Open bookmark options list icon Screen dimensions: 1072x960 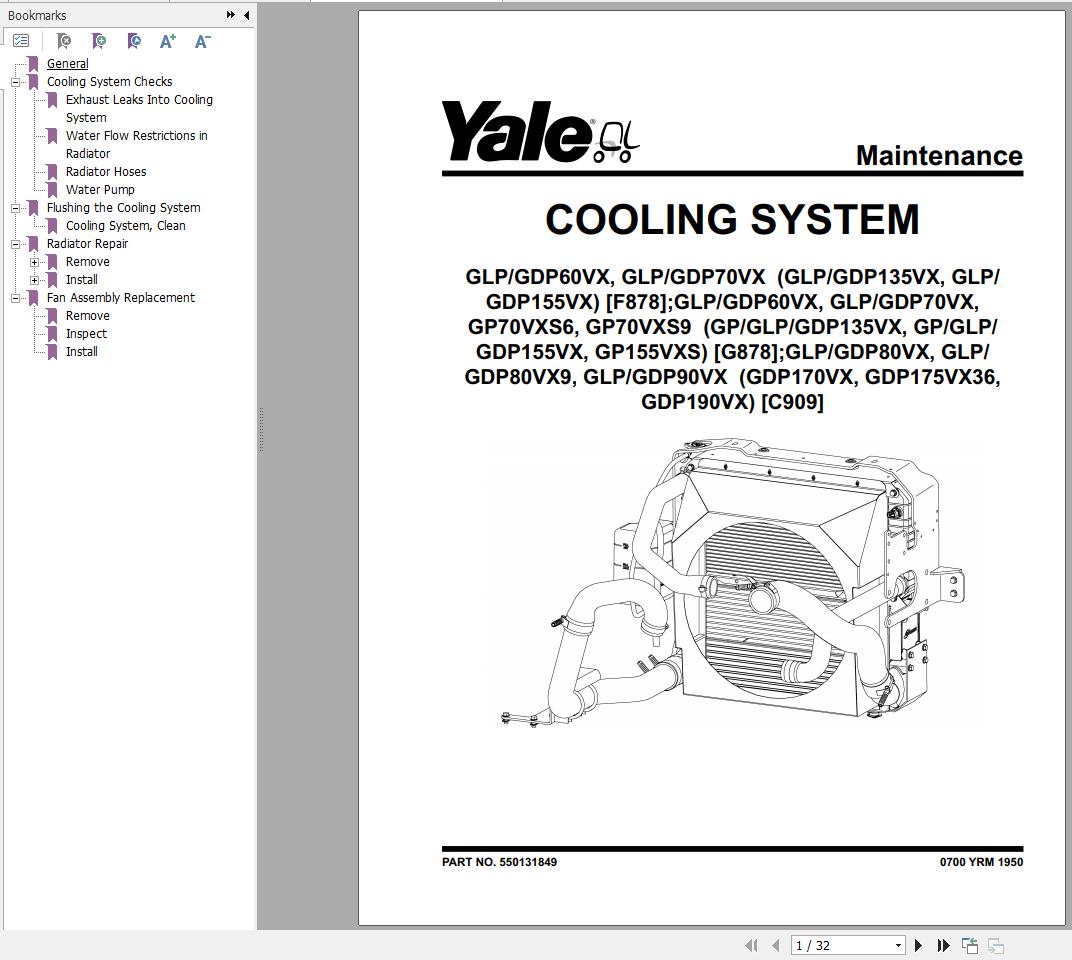21,41
